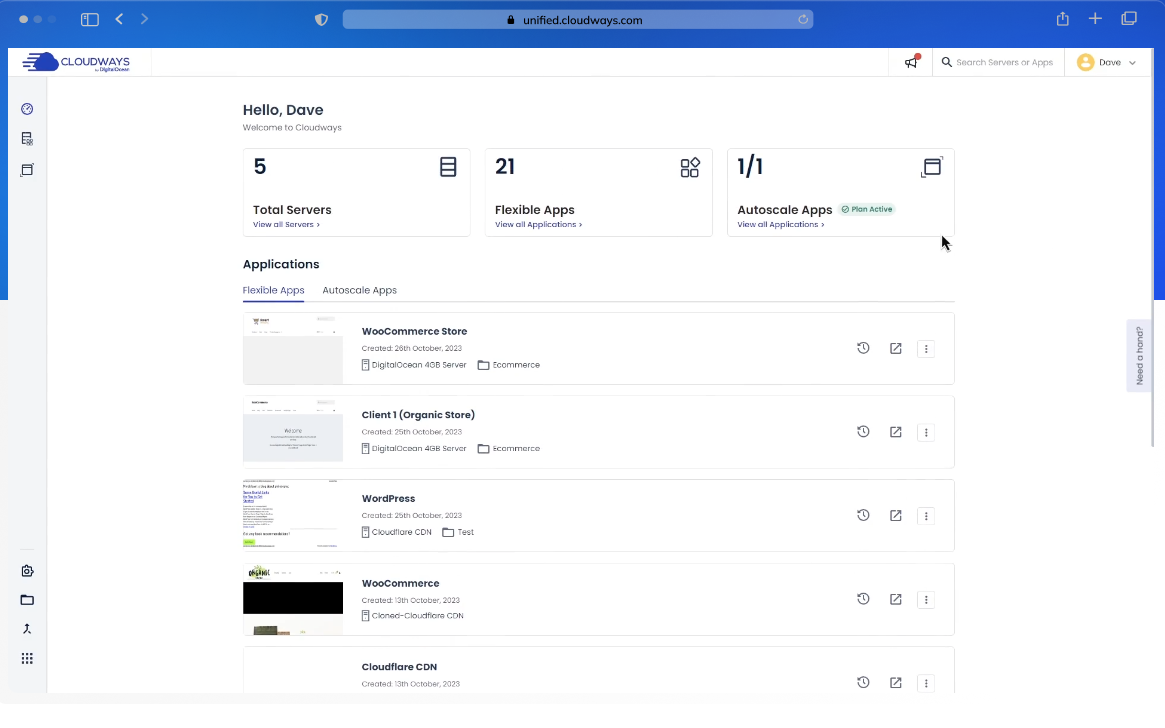Image resolution: width=1165 pixels, height=728 pixels.
Task: Launch Client 1 (Organic Store) external link icon
Action: click(895, 432)
